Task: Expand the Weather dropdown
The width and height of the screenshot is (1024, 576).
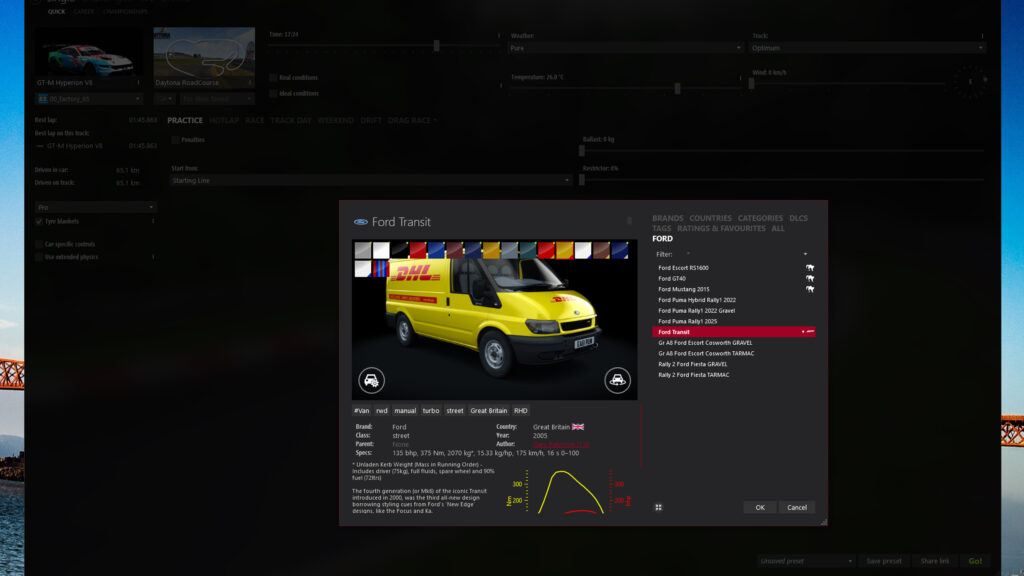Action: click(612, 47)
